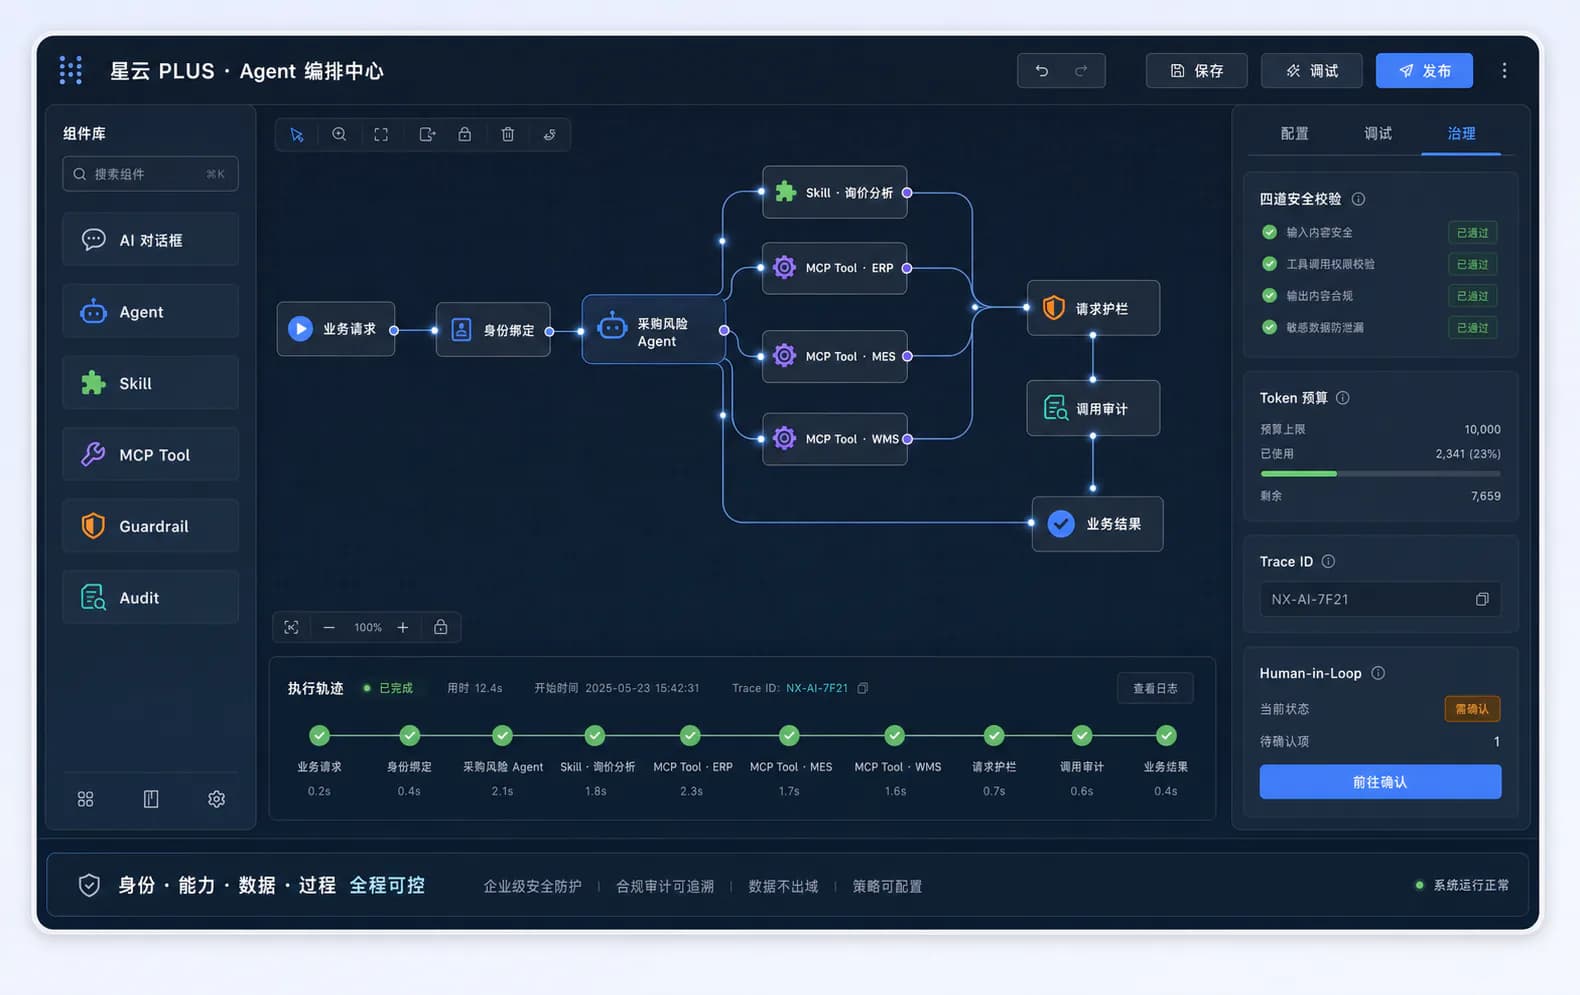1580x995 pixels.
Task: Select the Guardrail component in library
Action: [150, 526]
